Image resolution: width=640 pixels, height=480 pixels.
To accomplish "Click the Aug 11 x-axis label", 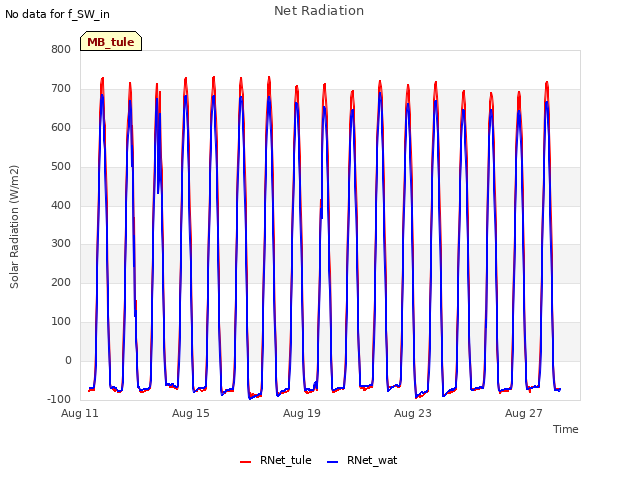I will coord(80,413).
